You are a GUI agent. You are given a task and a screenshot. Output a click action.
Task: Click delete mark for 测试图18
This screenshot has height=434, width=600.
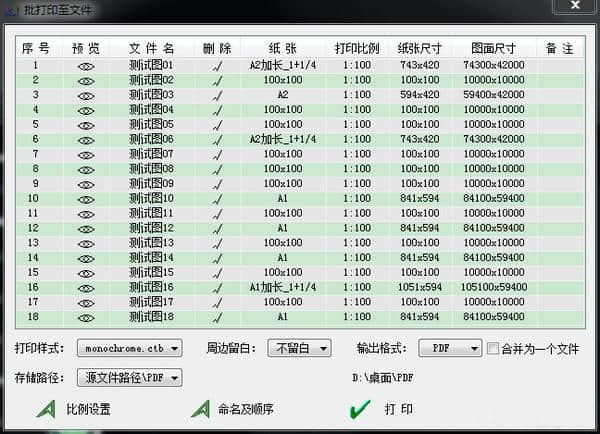217,318
